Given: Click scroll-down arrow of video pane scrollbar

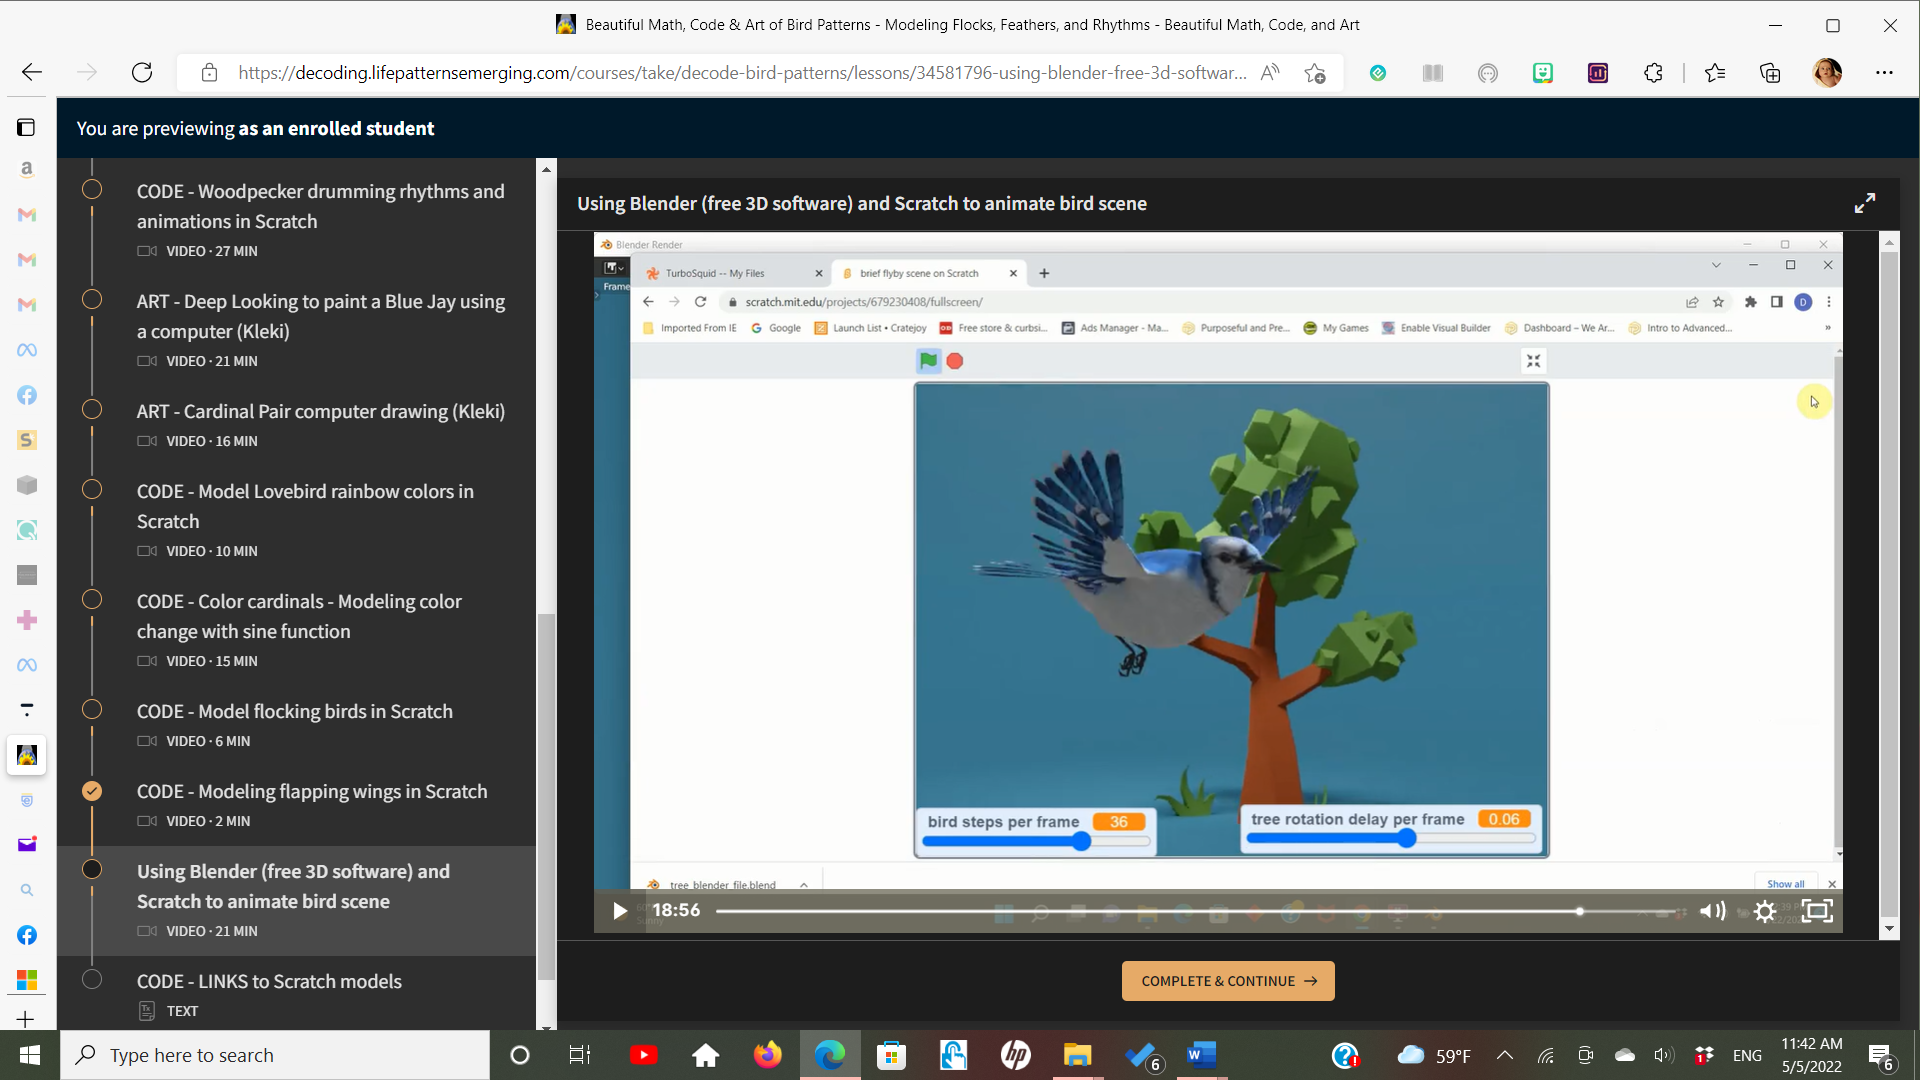Looking at the screenshot, I should pyautogui.click(x=1889, y=929).
